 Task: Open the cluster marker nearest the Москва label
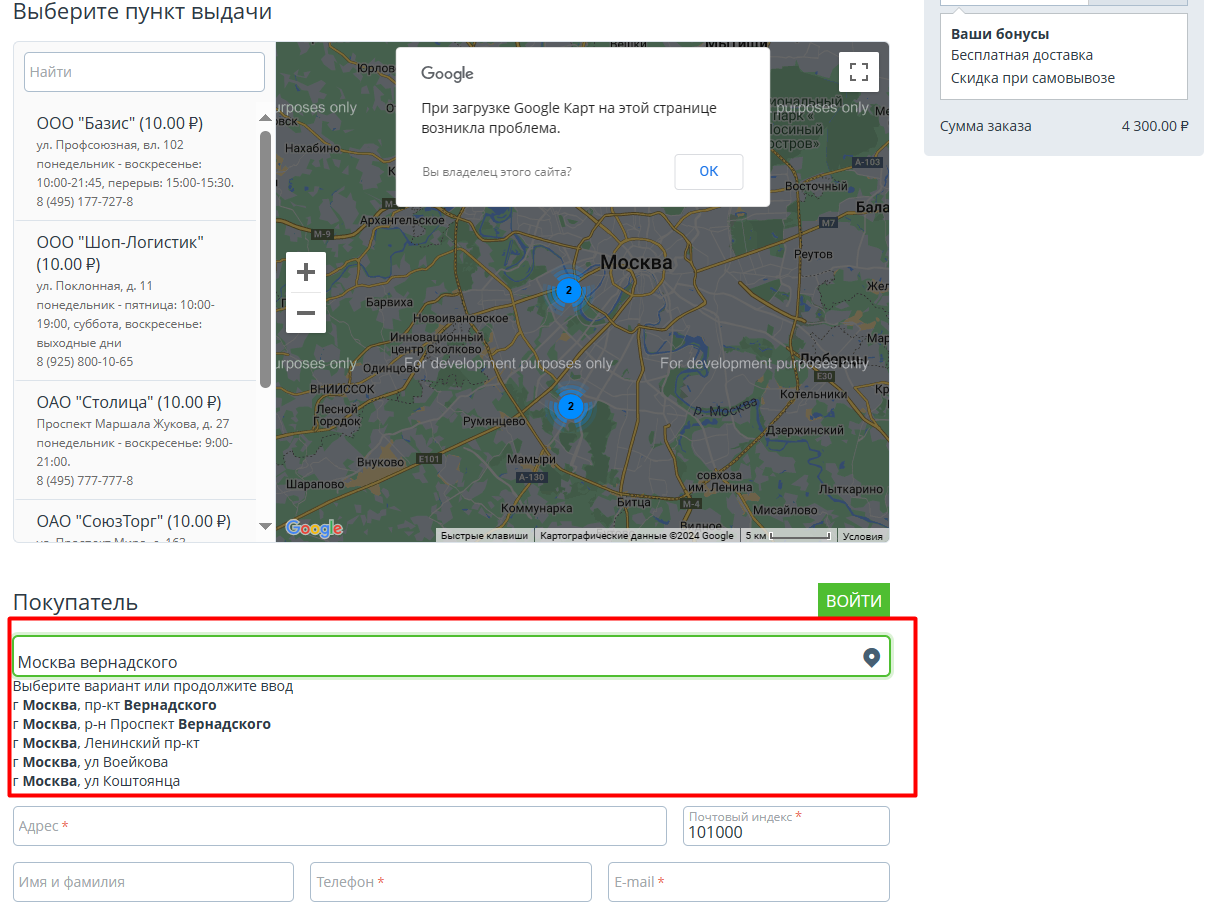point(568,290)
